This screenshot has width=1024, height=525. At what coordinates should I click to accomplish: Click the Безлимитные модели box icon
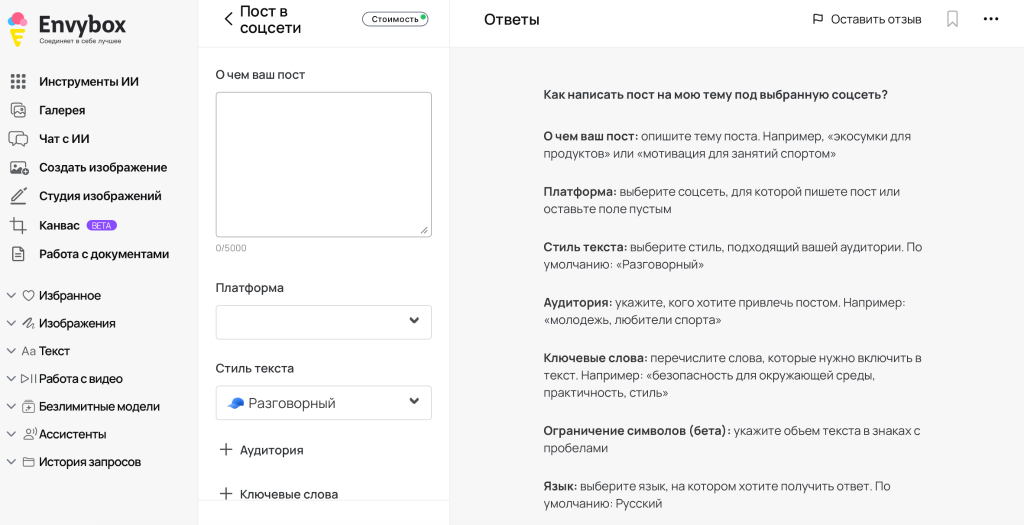[x=28, y=406]
